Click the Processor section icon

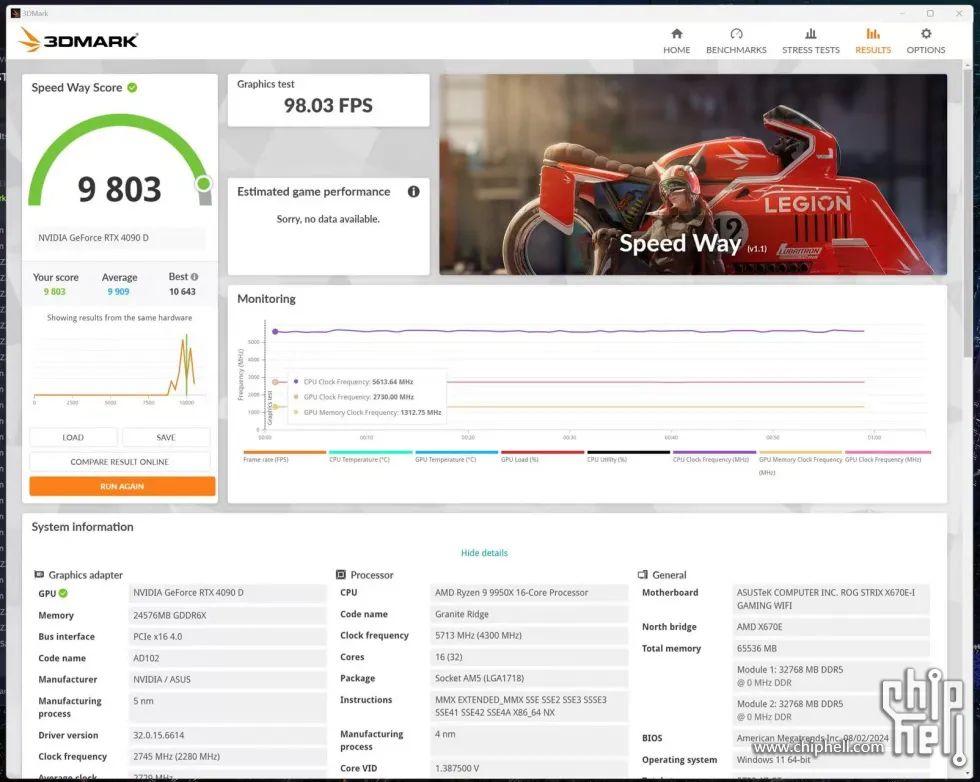pyautogui.click(x=341, y=574)
